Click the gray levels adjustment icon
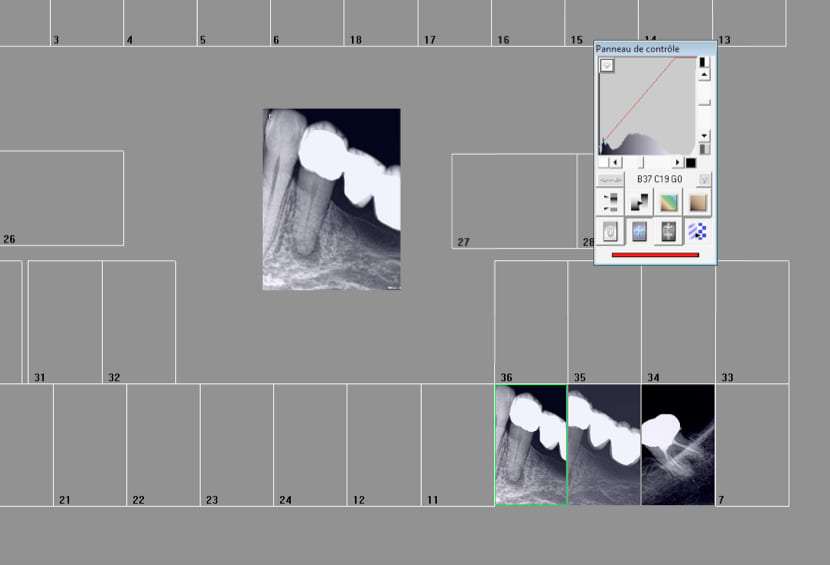Screen dimensions: 830x565 (610, 203)
